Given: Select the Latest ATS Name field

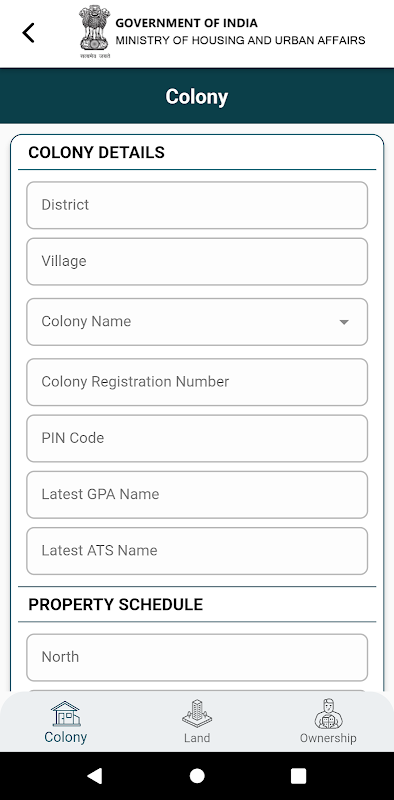Looking at the screenshot, I should pos(197,551).
